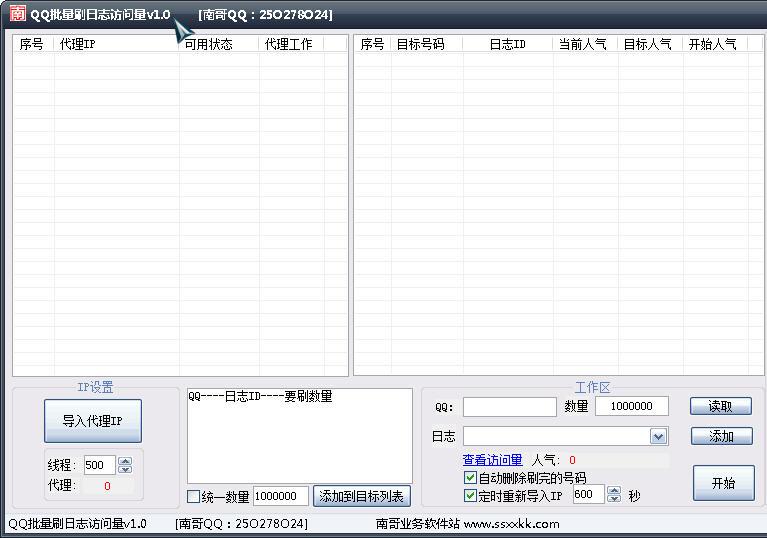Click status bar QQ批量刷日志访问量v1.0 text
The height and width of the screenshot is (538, 767).
[x=78, y=524]
